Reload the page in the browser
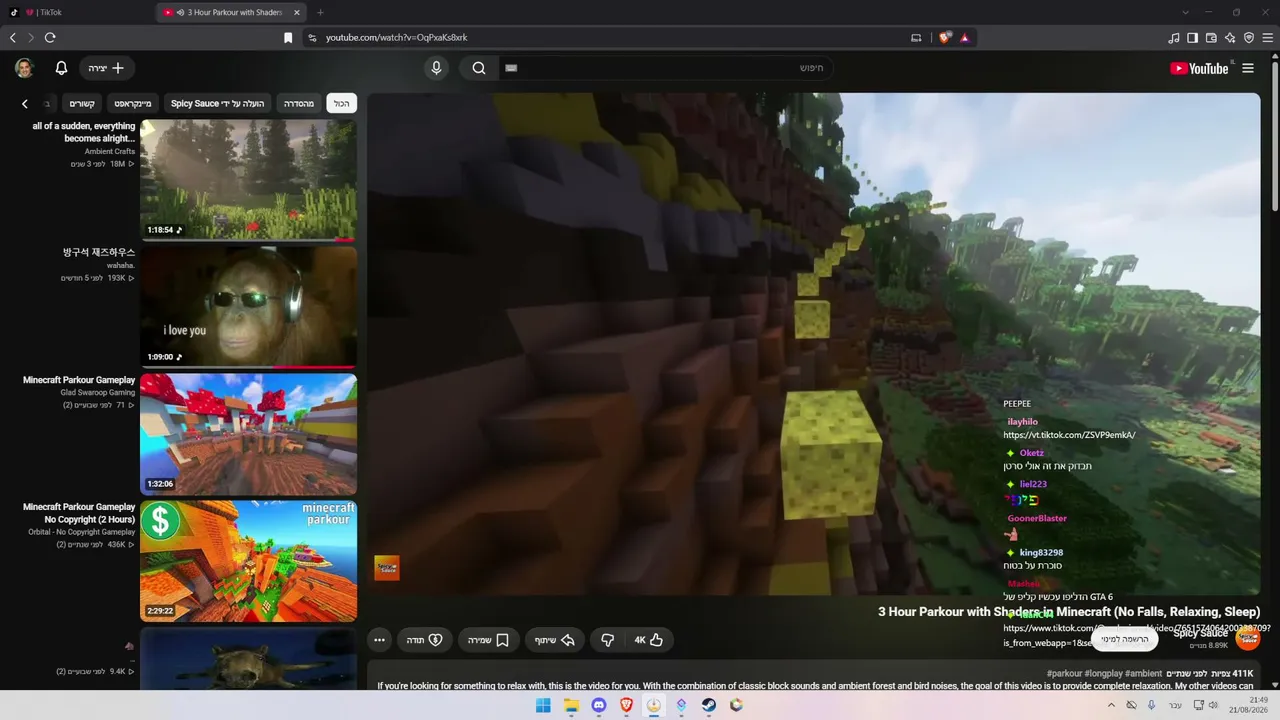Image resolution: width=1280 pixels, height=720 pixels. pyautogui.click(x=50, y=37)
